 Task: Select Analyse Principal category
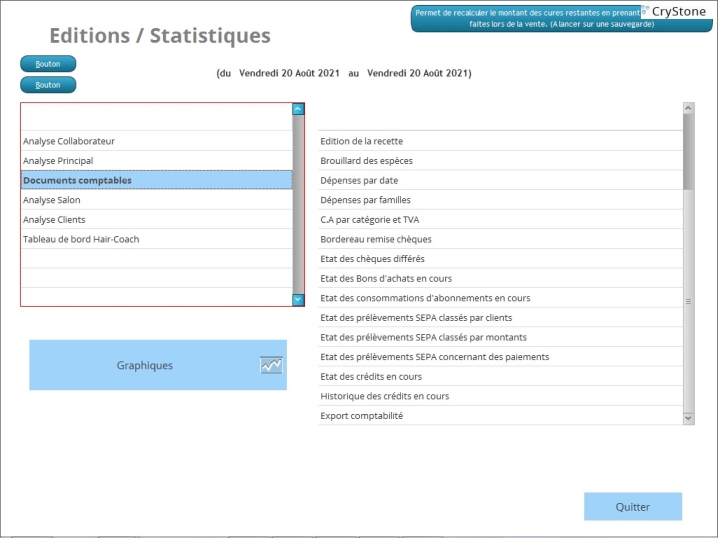click(x=157, y=161)
